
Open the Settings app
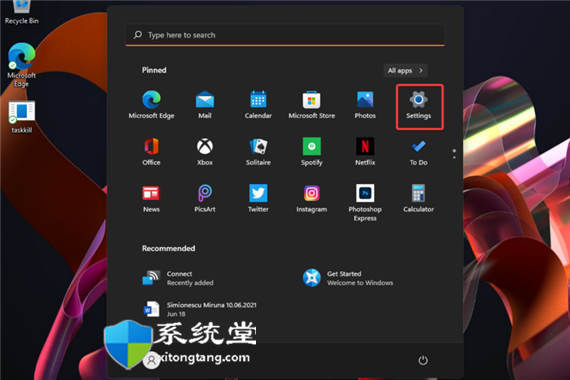(418, 106)
